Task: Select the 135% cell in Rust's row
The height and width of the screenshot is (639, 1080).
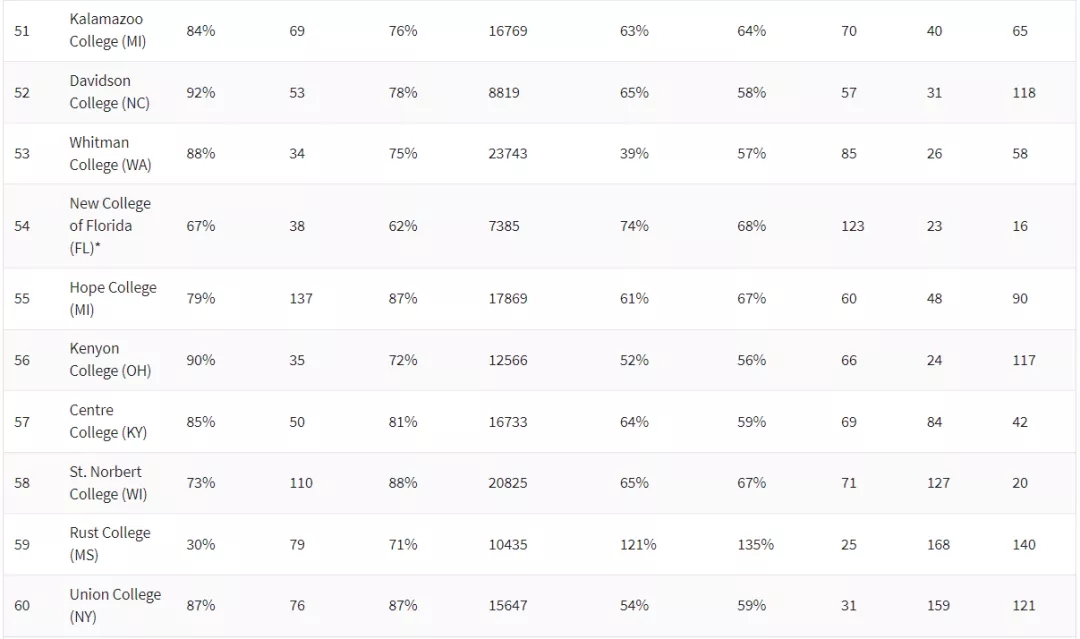Action: (755, 544)
